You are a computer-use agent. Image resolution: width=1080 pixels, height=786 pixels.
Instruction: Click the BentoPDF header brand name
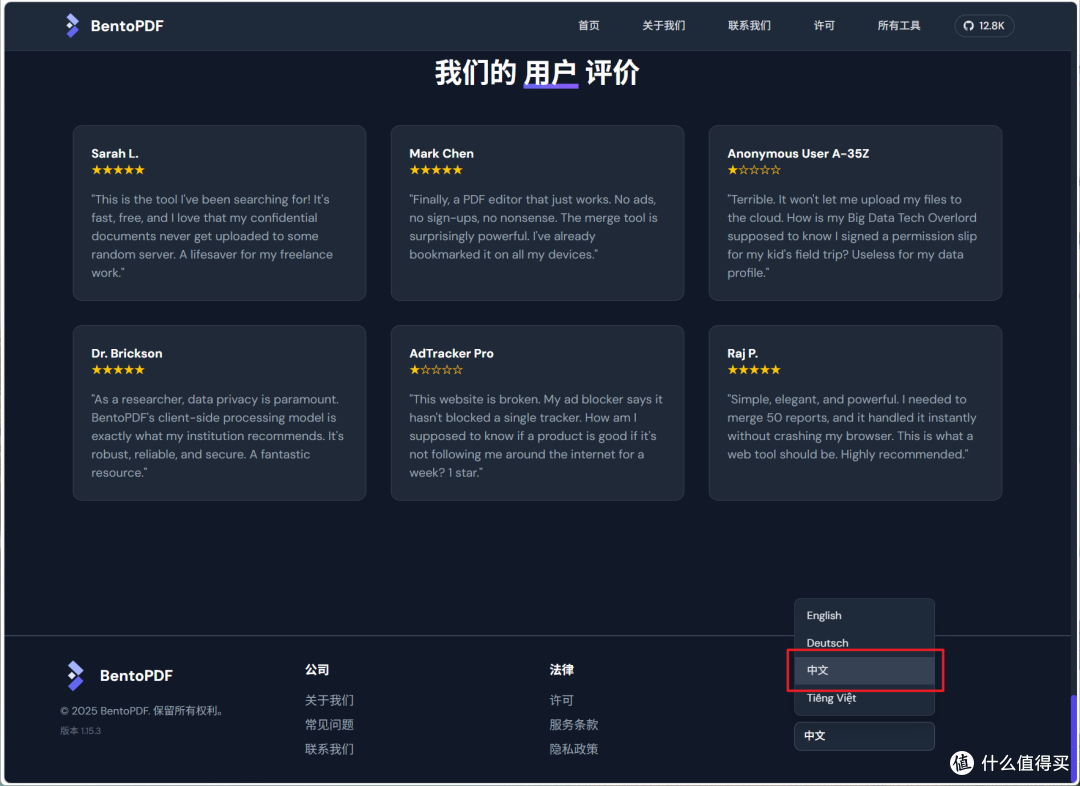pyautogui.click(x=127, y=25)
